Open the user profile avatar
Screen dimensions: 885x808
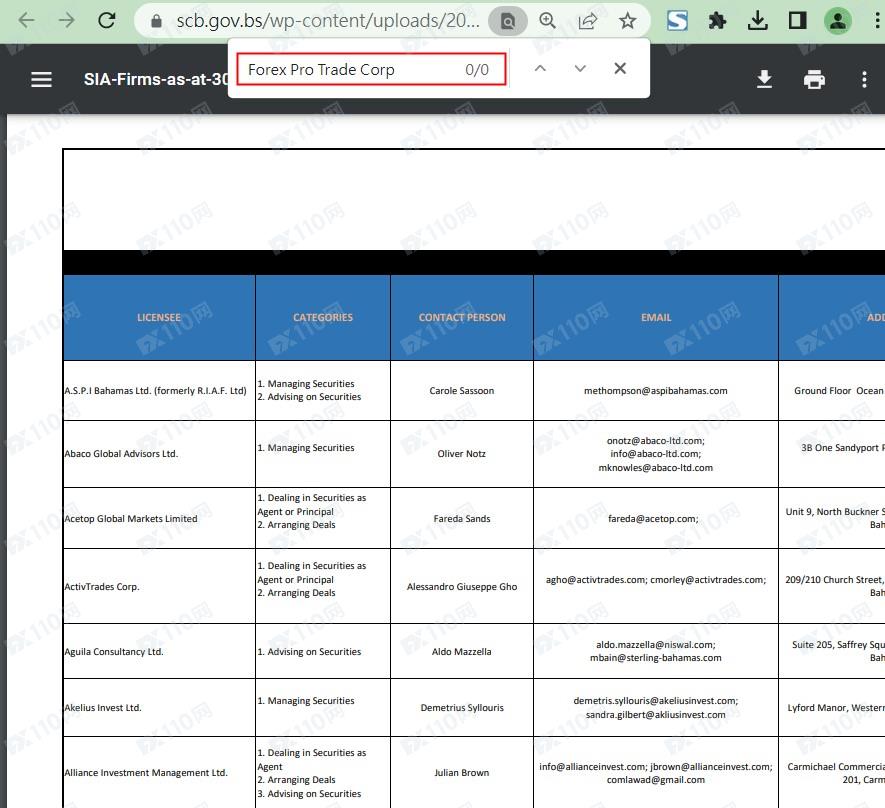coord(837,20)
